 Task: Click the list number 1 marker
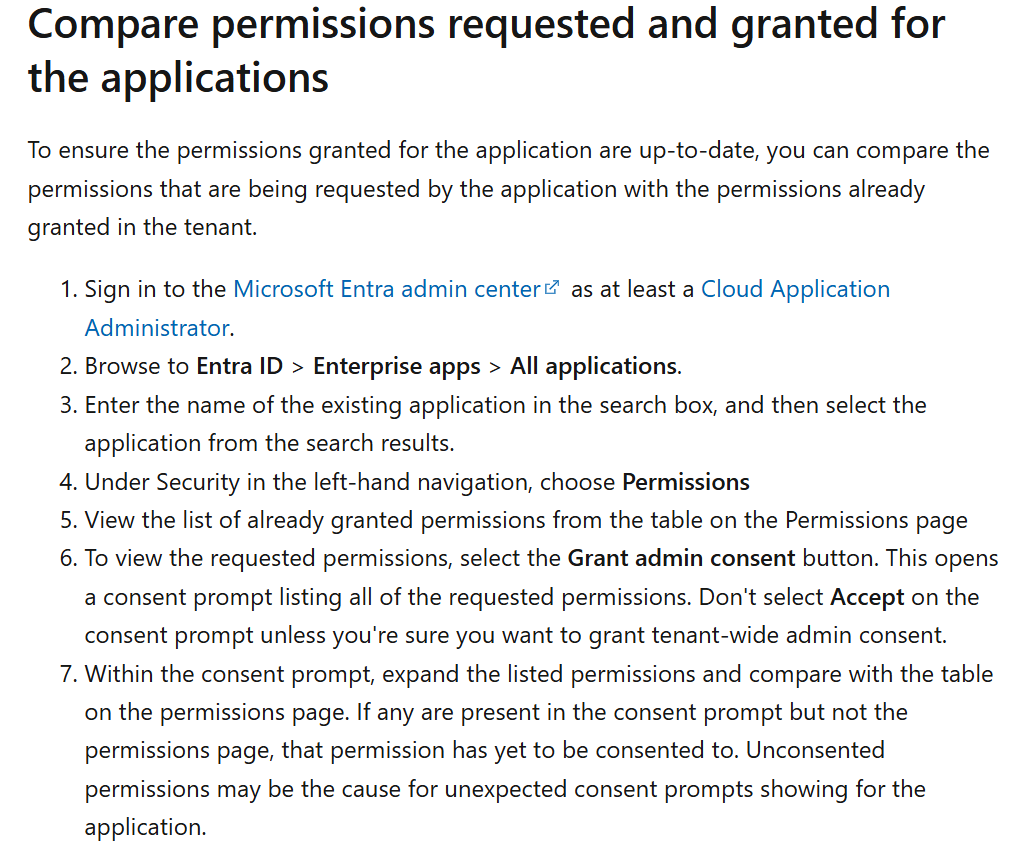(69, 289)
